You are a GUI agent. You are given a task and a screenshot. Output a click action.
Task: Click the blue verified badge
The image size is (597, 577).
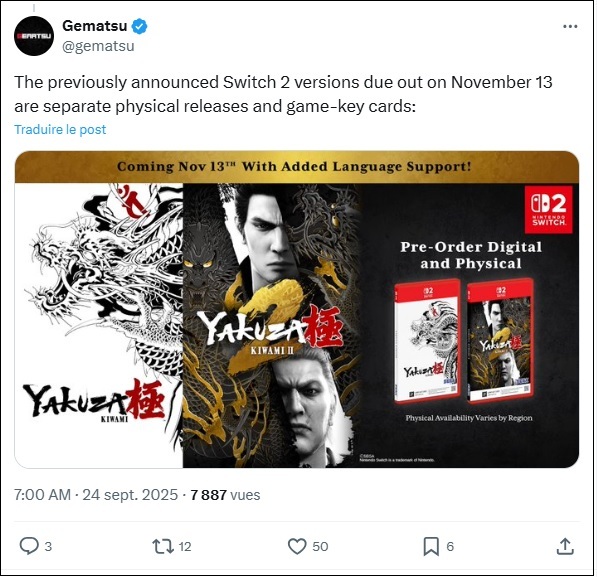(139, 26)
